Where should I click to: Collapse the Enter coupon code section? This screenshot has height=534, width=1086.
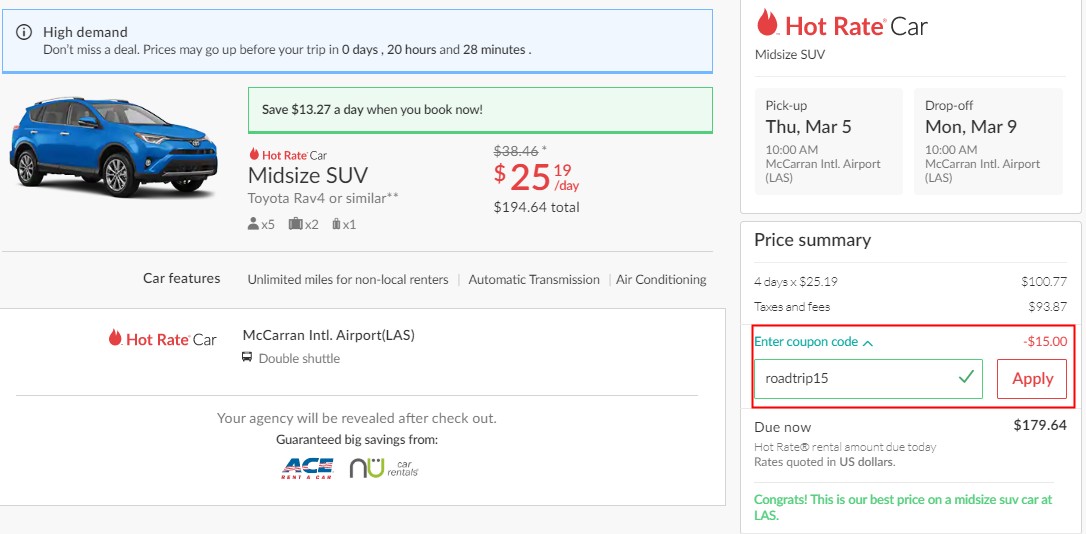813,342
